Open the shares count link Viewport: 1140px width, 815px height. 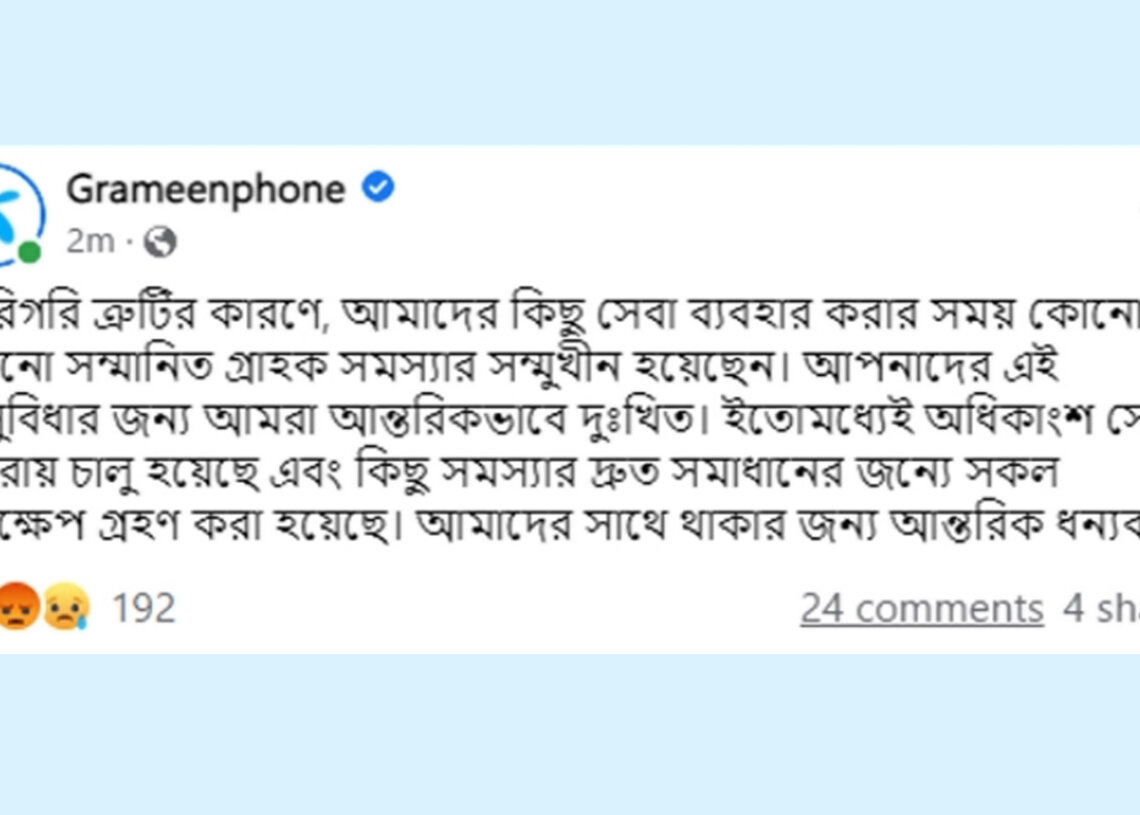coord(1100,608)
